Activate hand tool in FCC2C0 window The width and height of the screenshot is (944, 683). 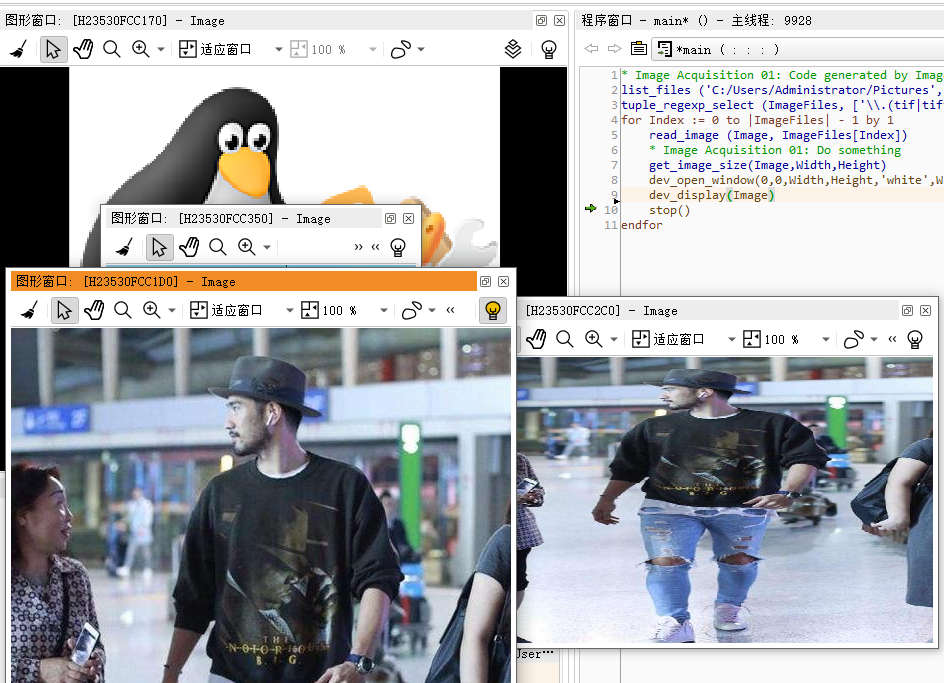coord(536,339)
